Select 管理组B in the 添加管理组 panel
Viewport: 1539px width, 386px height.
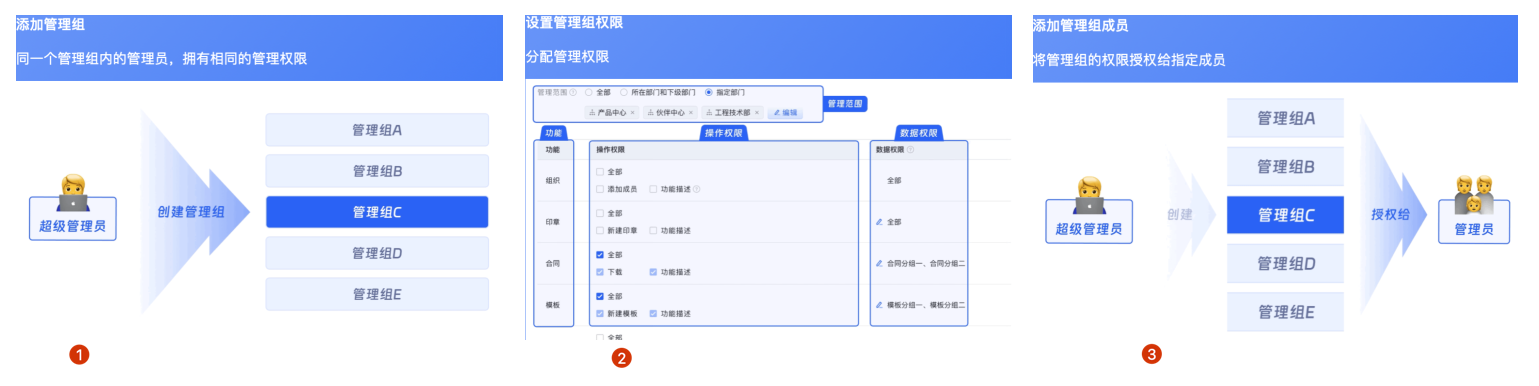click(377, 171)
